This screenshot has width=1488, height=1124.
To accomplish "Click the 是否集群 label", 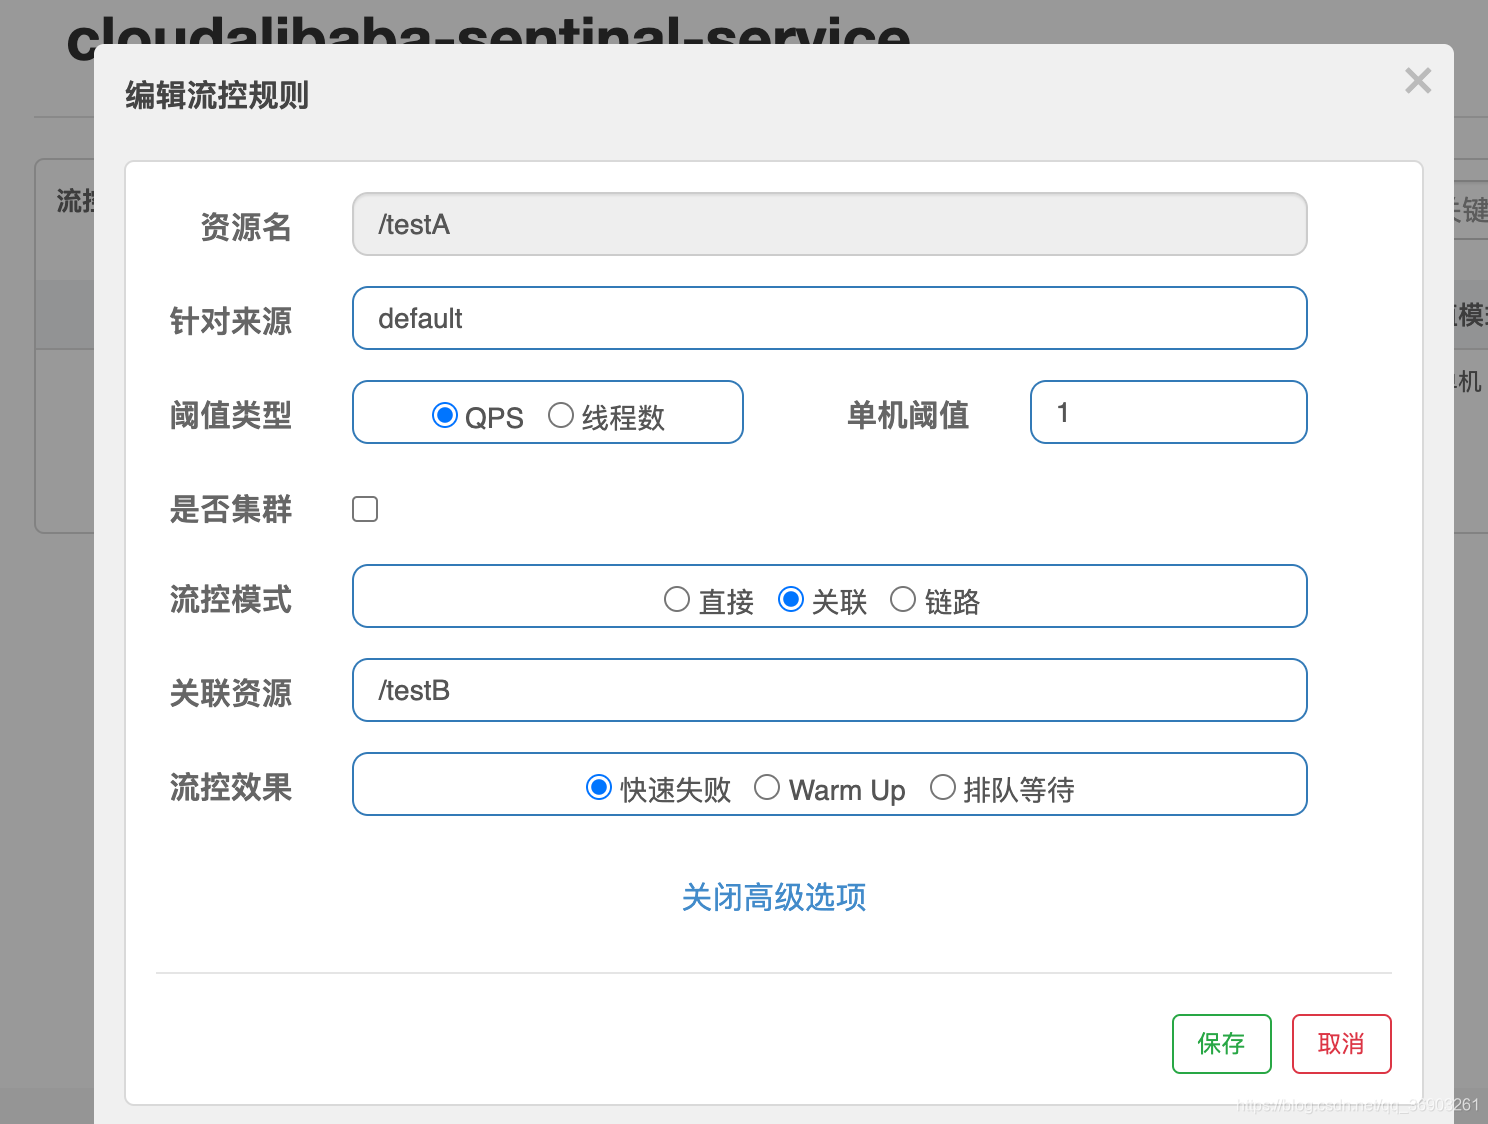I will coord(231,509).
